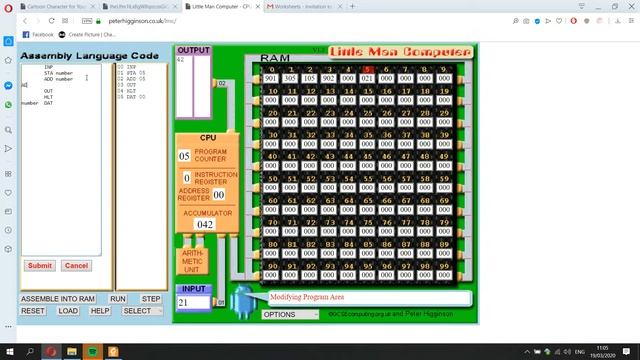Click Cancel under the assembly code

coord(76,266)
